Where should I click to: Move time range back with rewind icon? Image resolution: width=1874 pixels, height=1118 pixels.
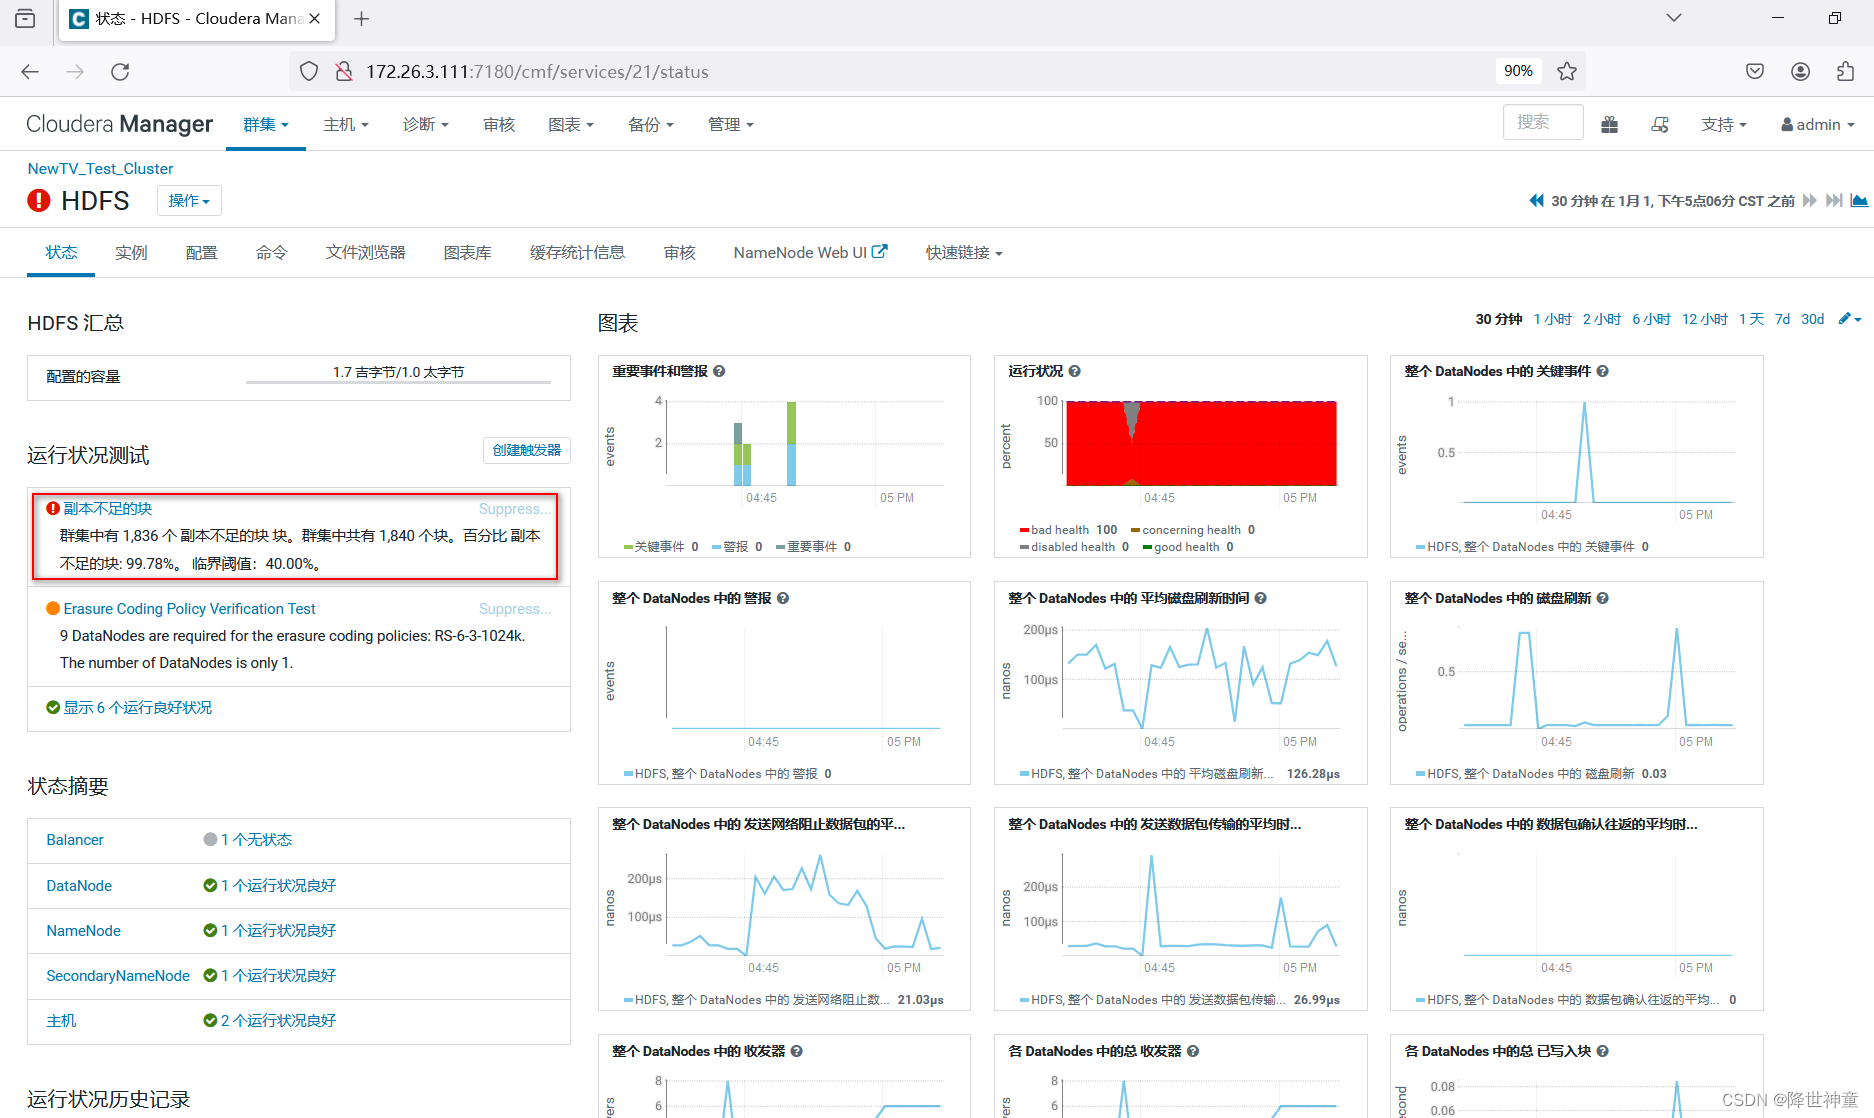tap(1537, 200)
